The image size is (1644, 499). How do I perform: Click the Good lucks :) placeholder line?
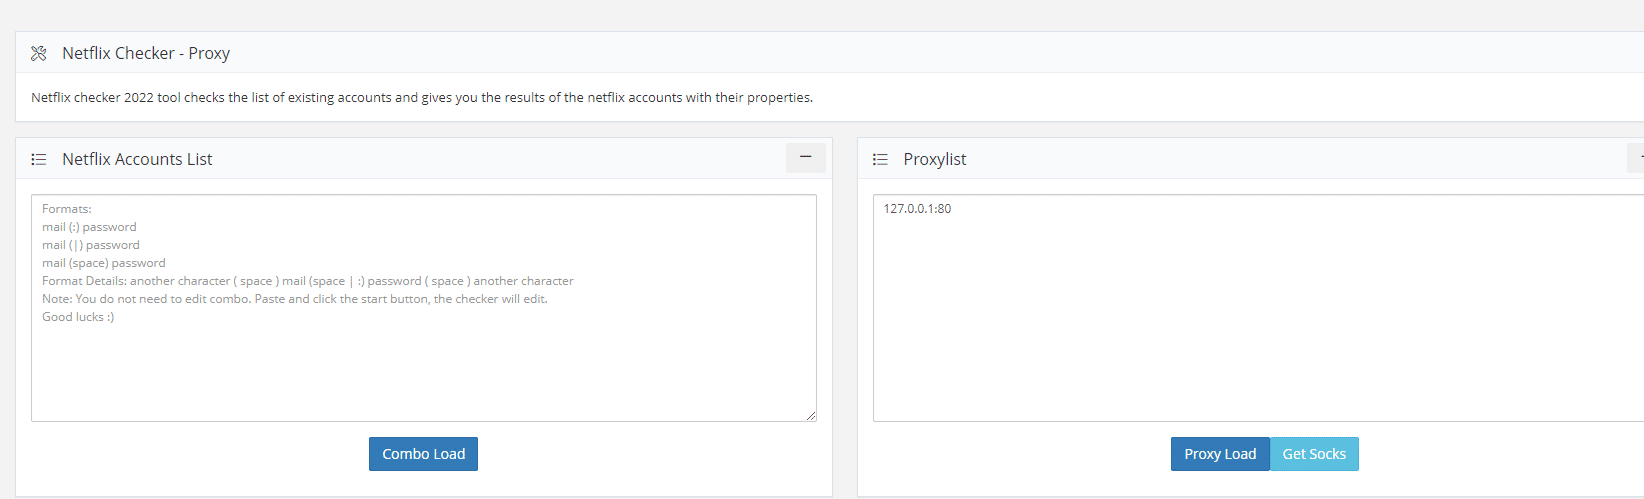78,317
